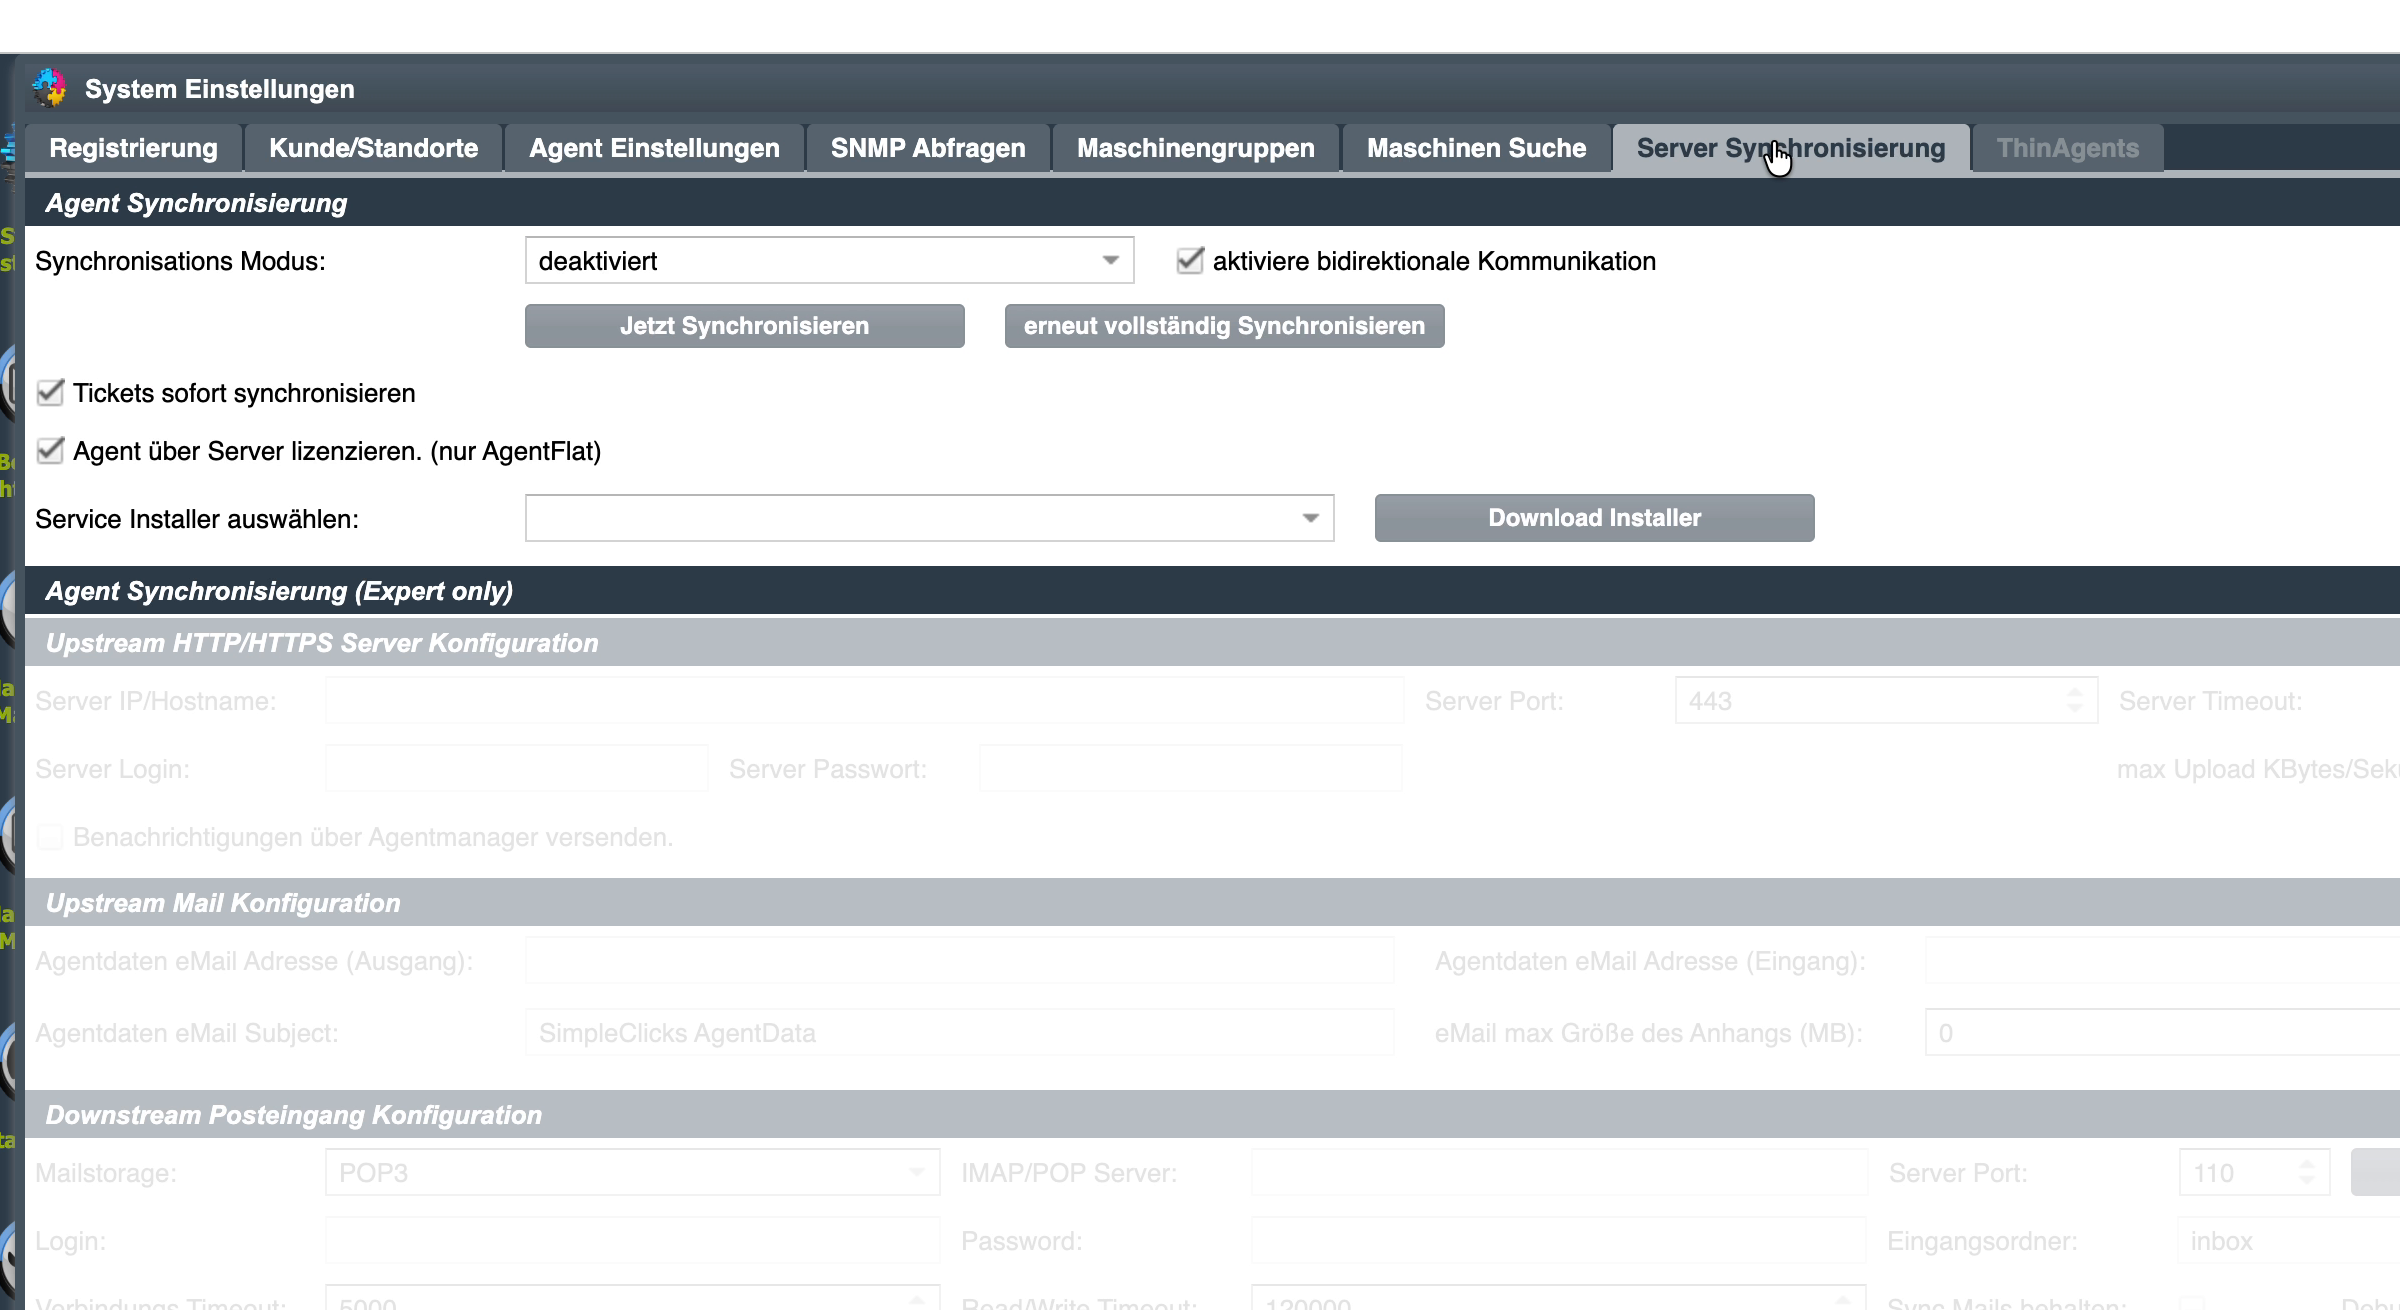Click the Upstream Mail Konfiguration header
2400x1310 pixels.
click(1212, 903)
